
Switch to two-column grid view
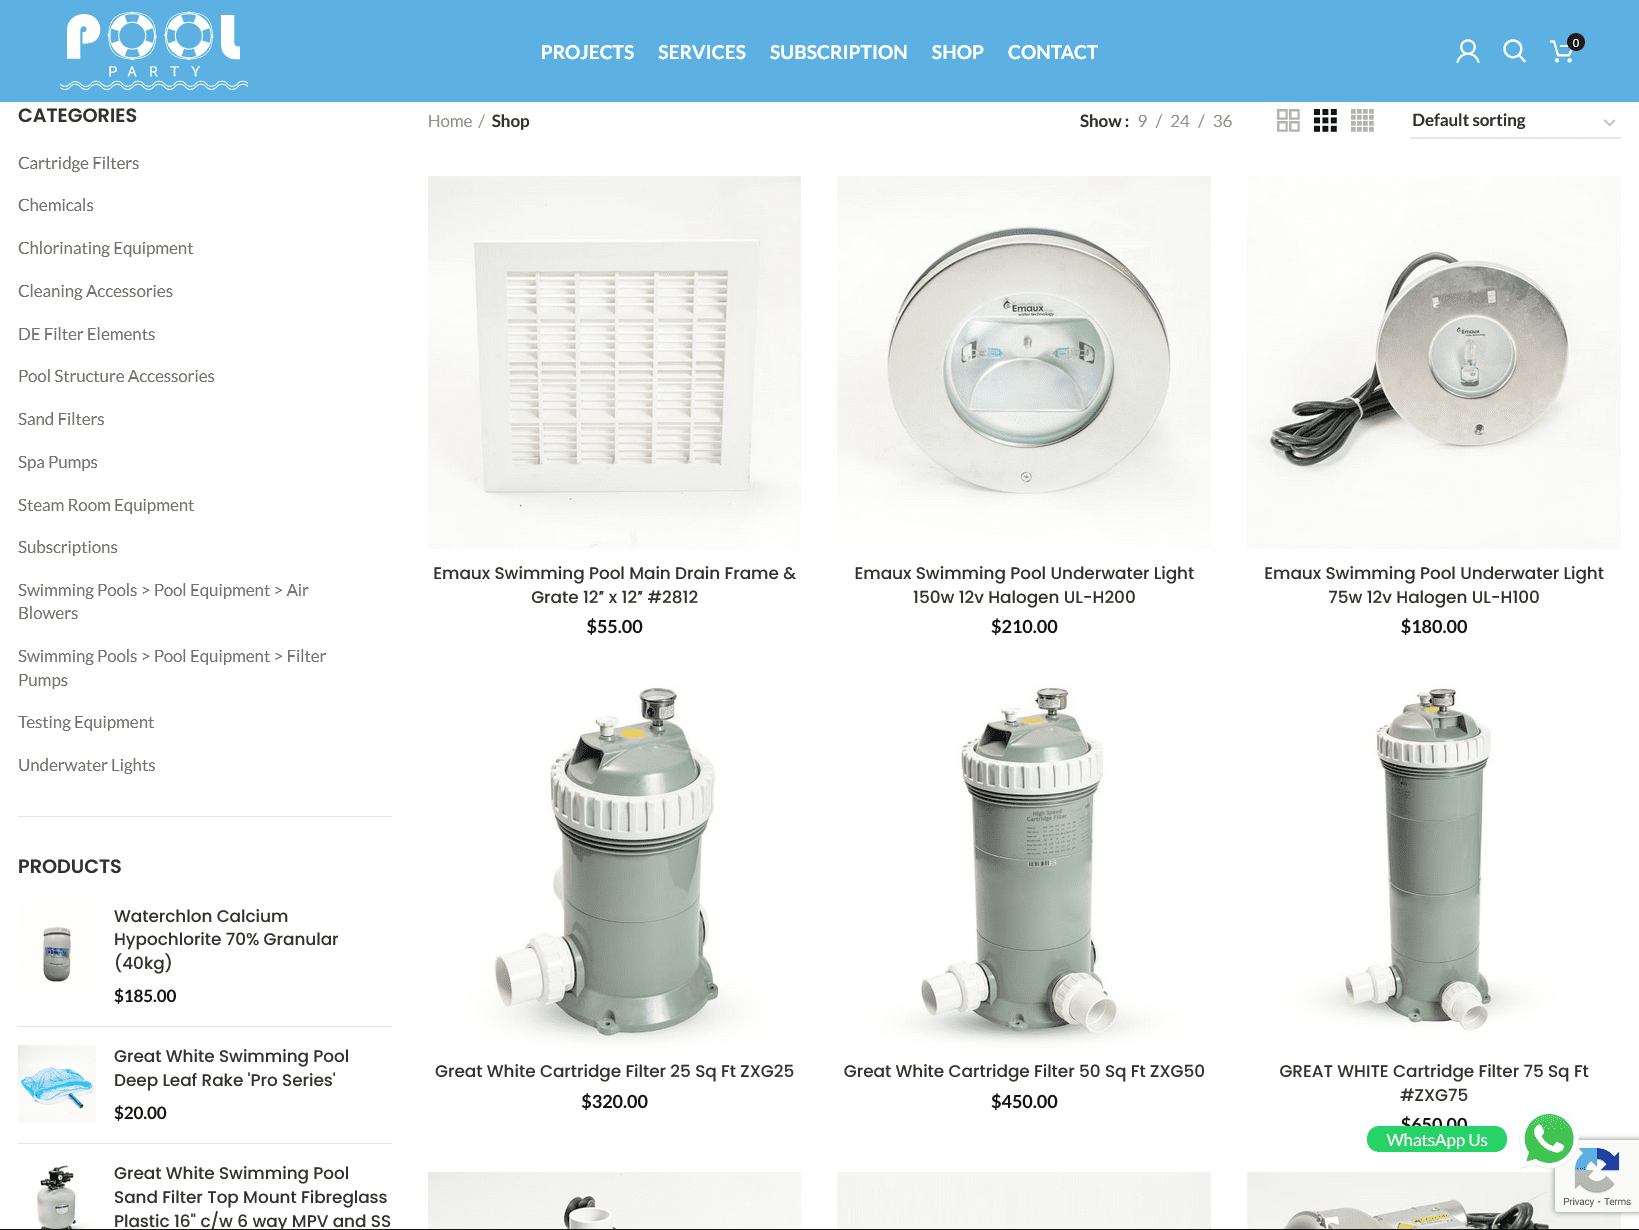click(1288, 121)
